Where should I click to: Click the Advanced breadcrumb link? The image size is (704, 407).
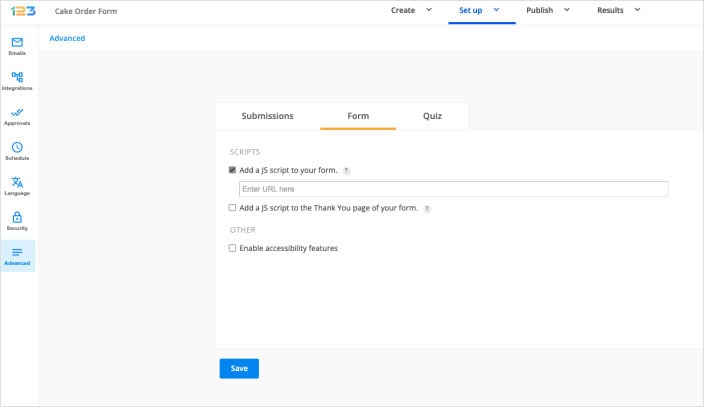point(67,38)
